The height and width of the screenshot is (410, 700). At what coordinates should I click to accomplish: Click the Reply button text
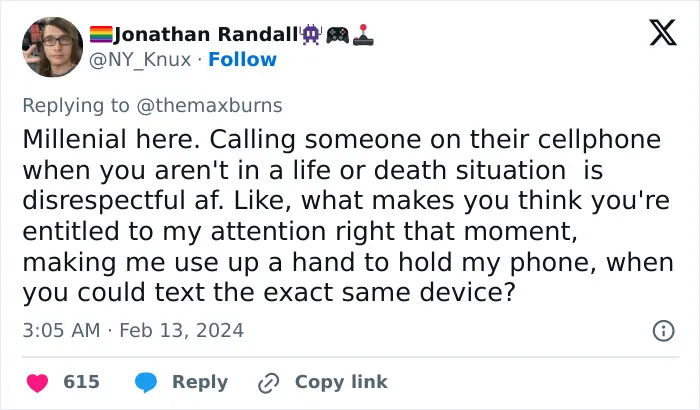coord(200,382)
